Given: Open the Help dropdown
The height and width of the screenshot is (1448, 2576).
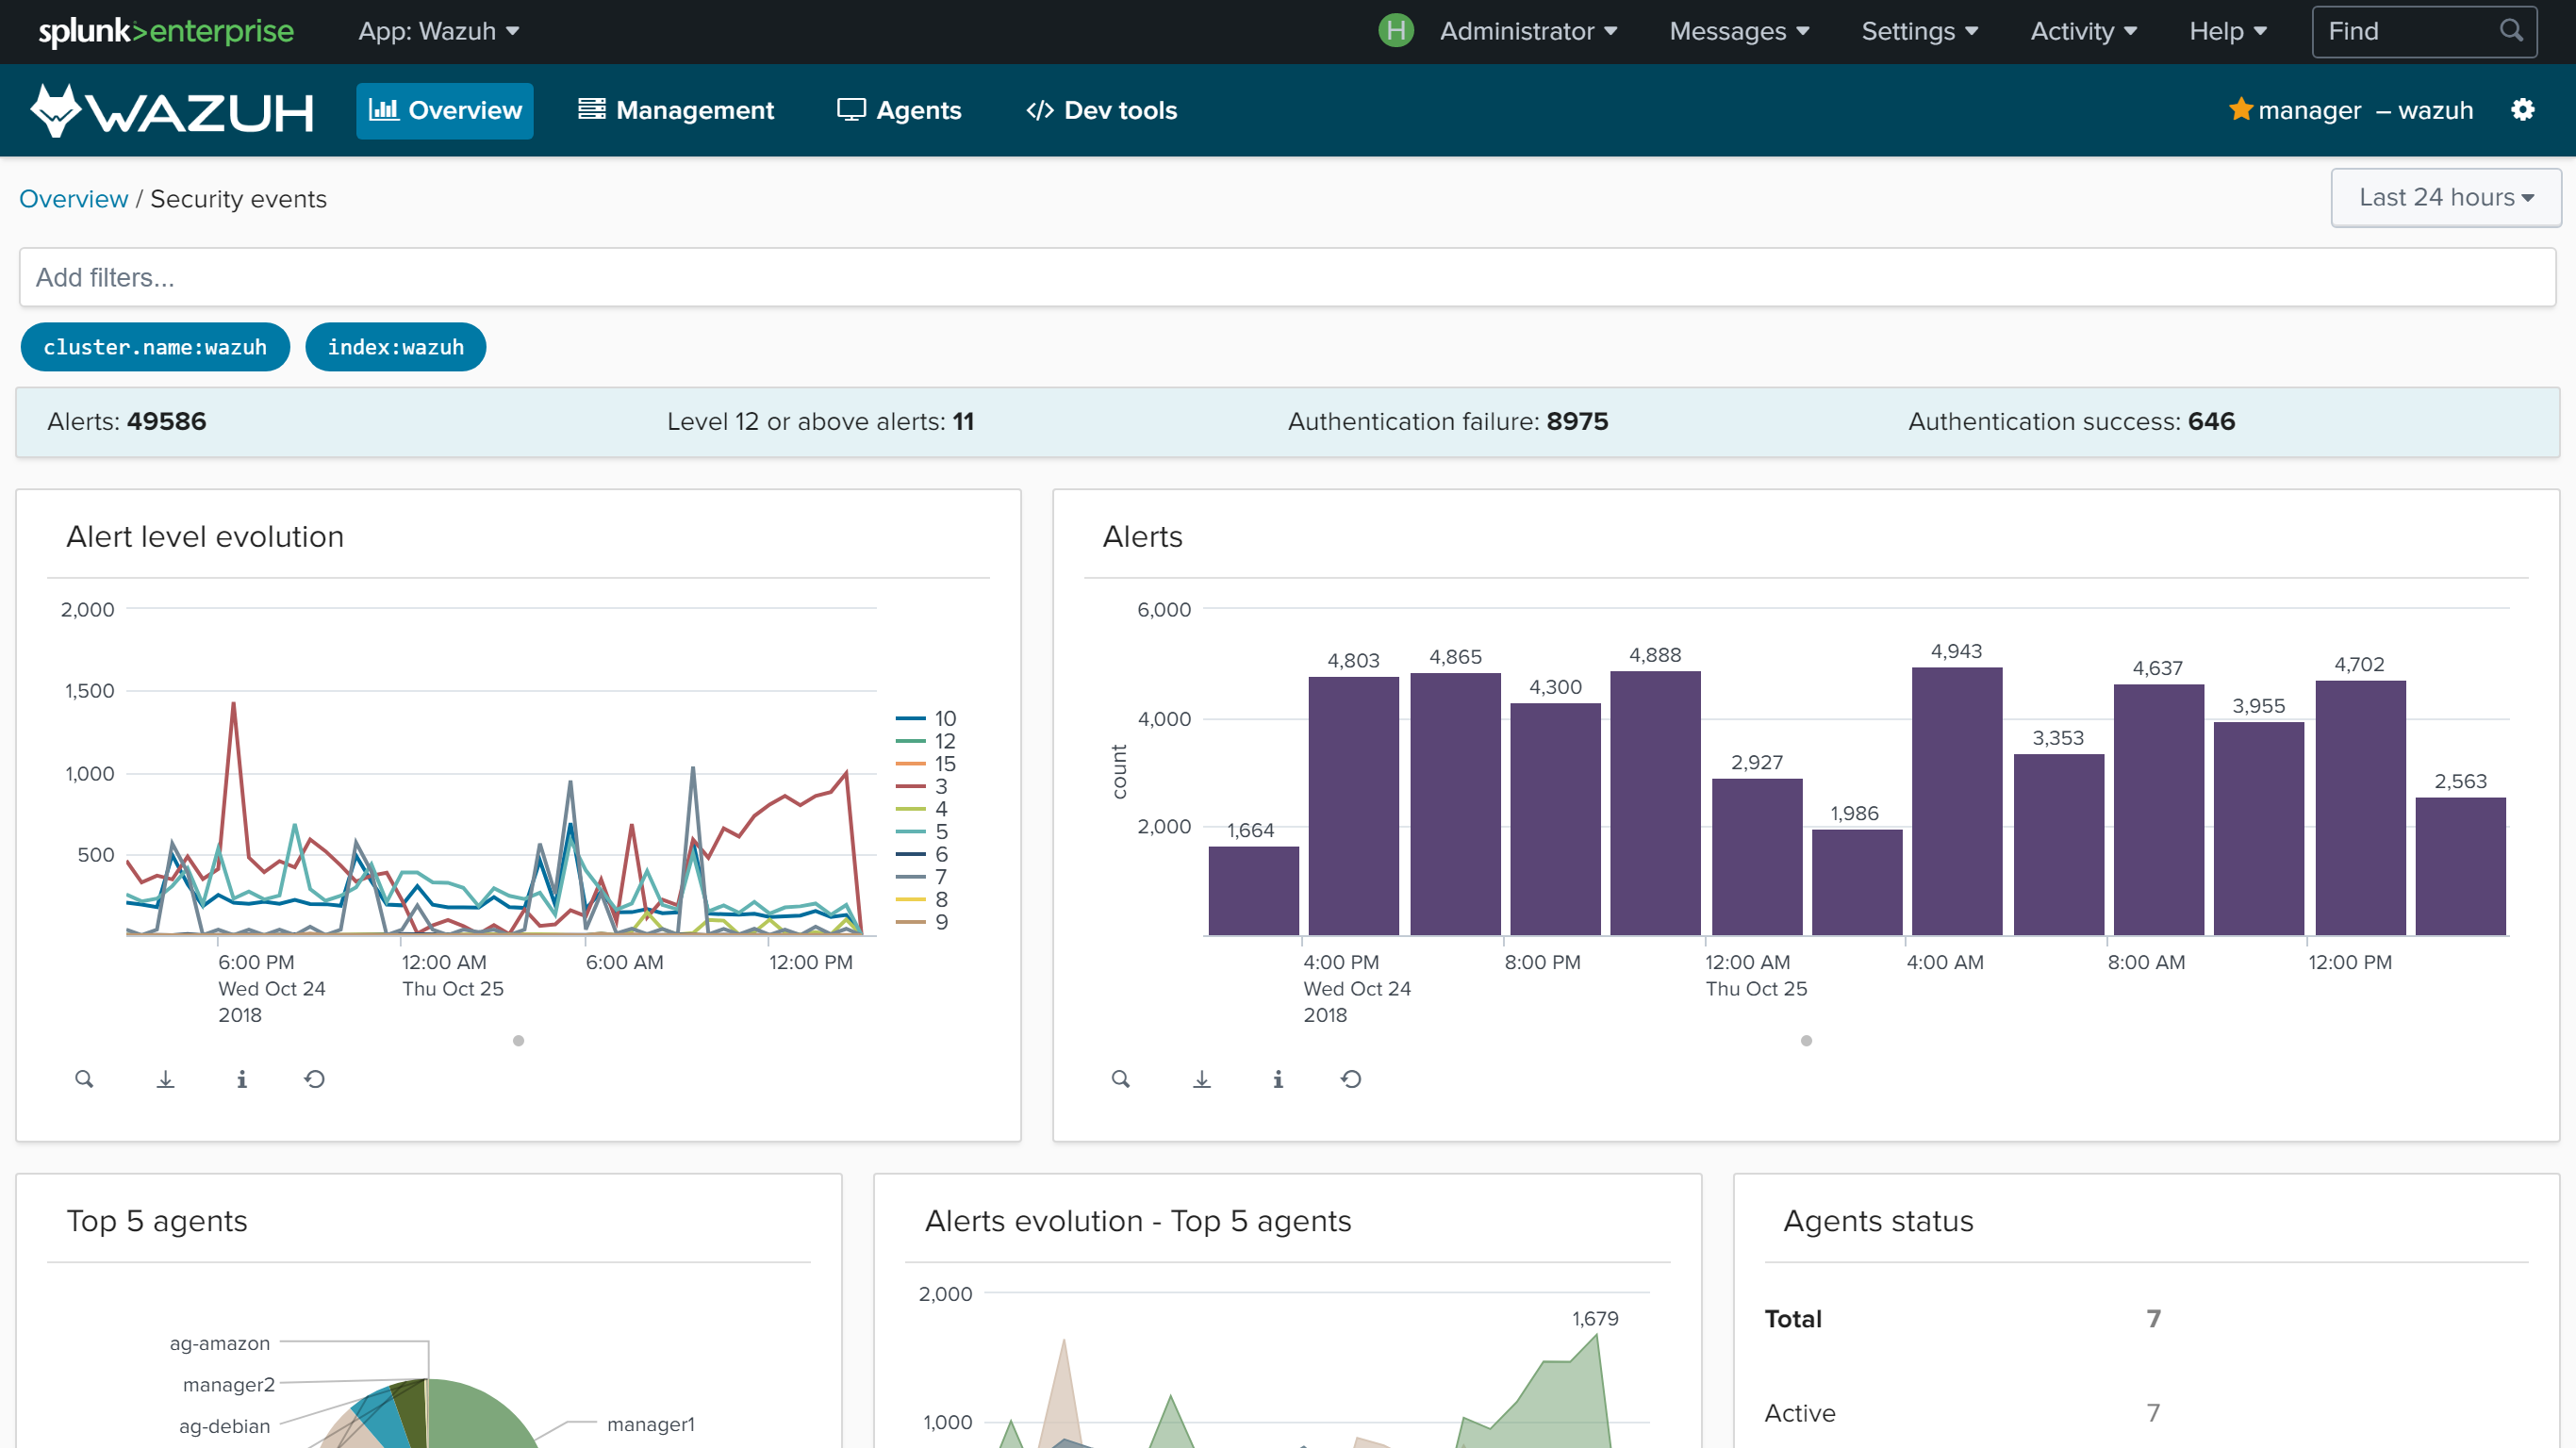Looking at the screenshot, I should coord(2227,31).
